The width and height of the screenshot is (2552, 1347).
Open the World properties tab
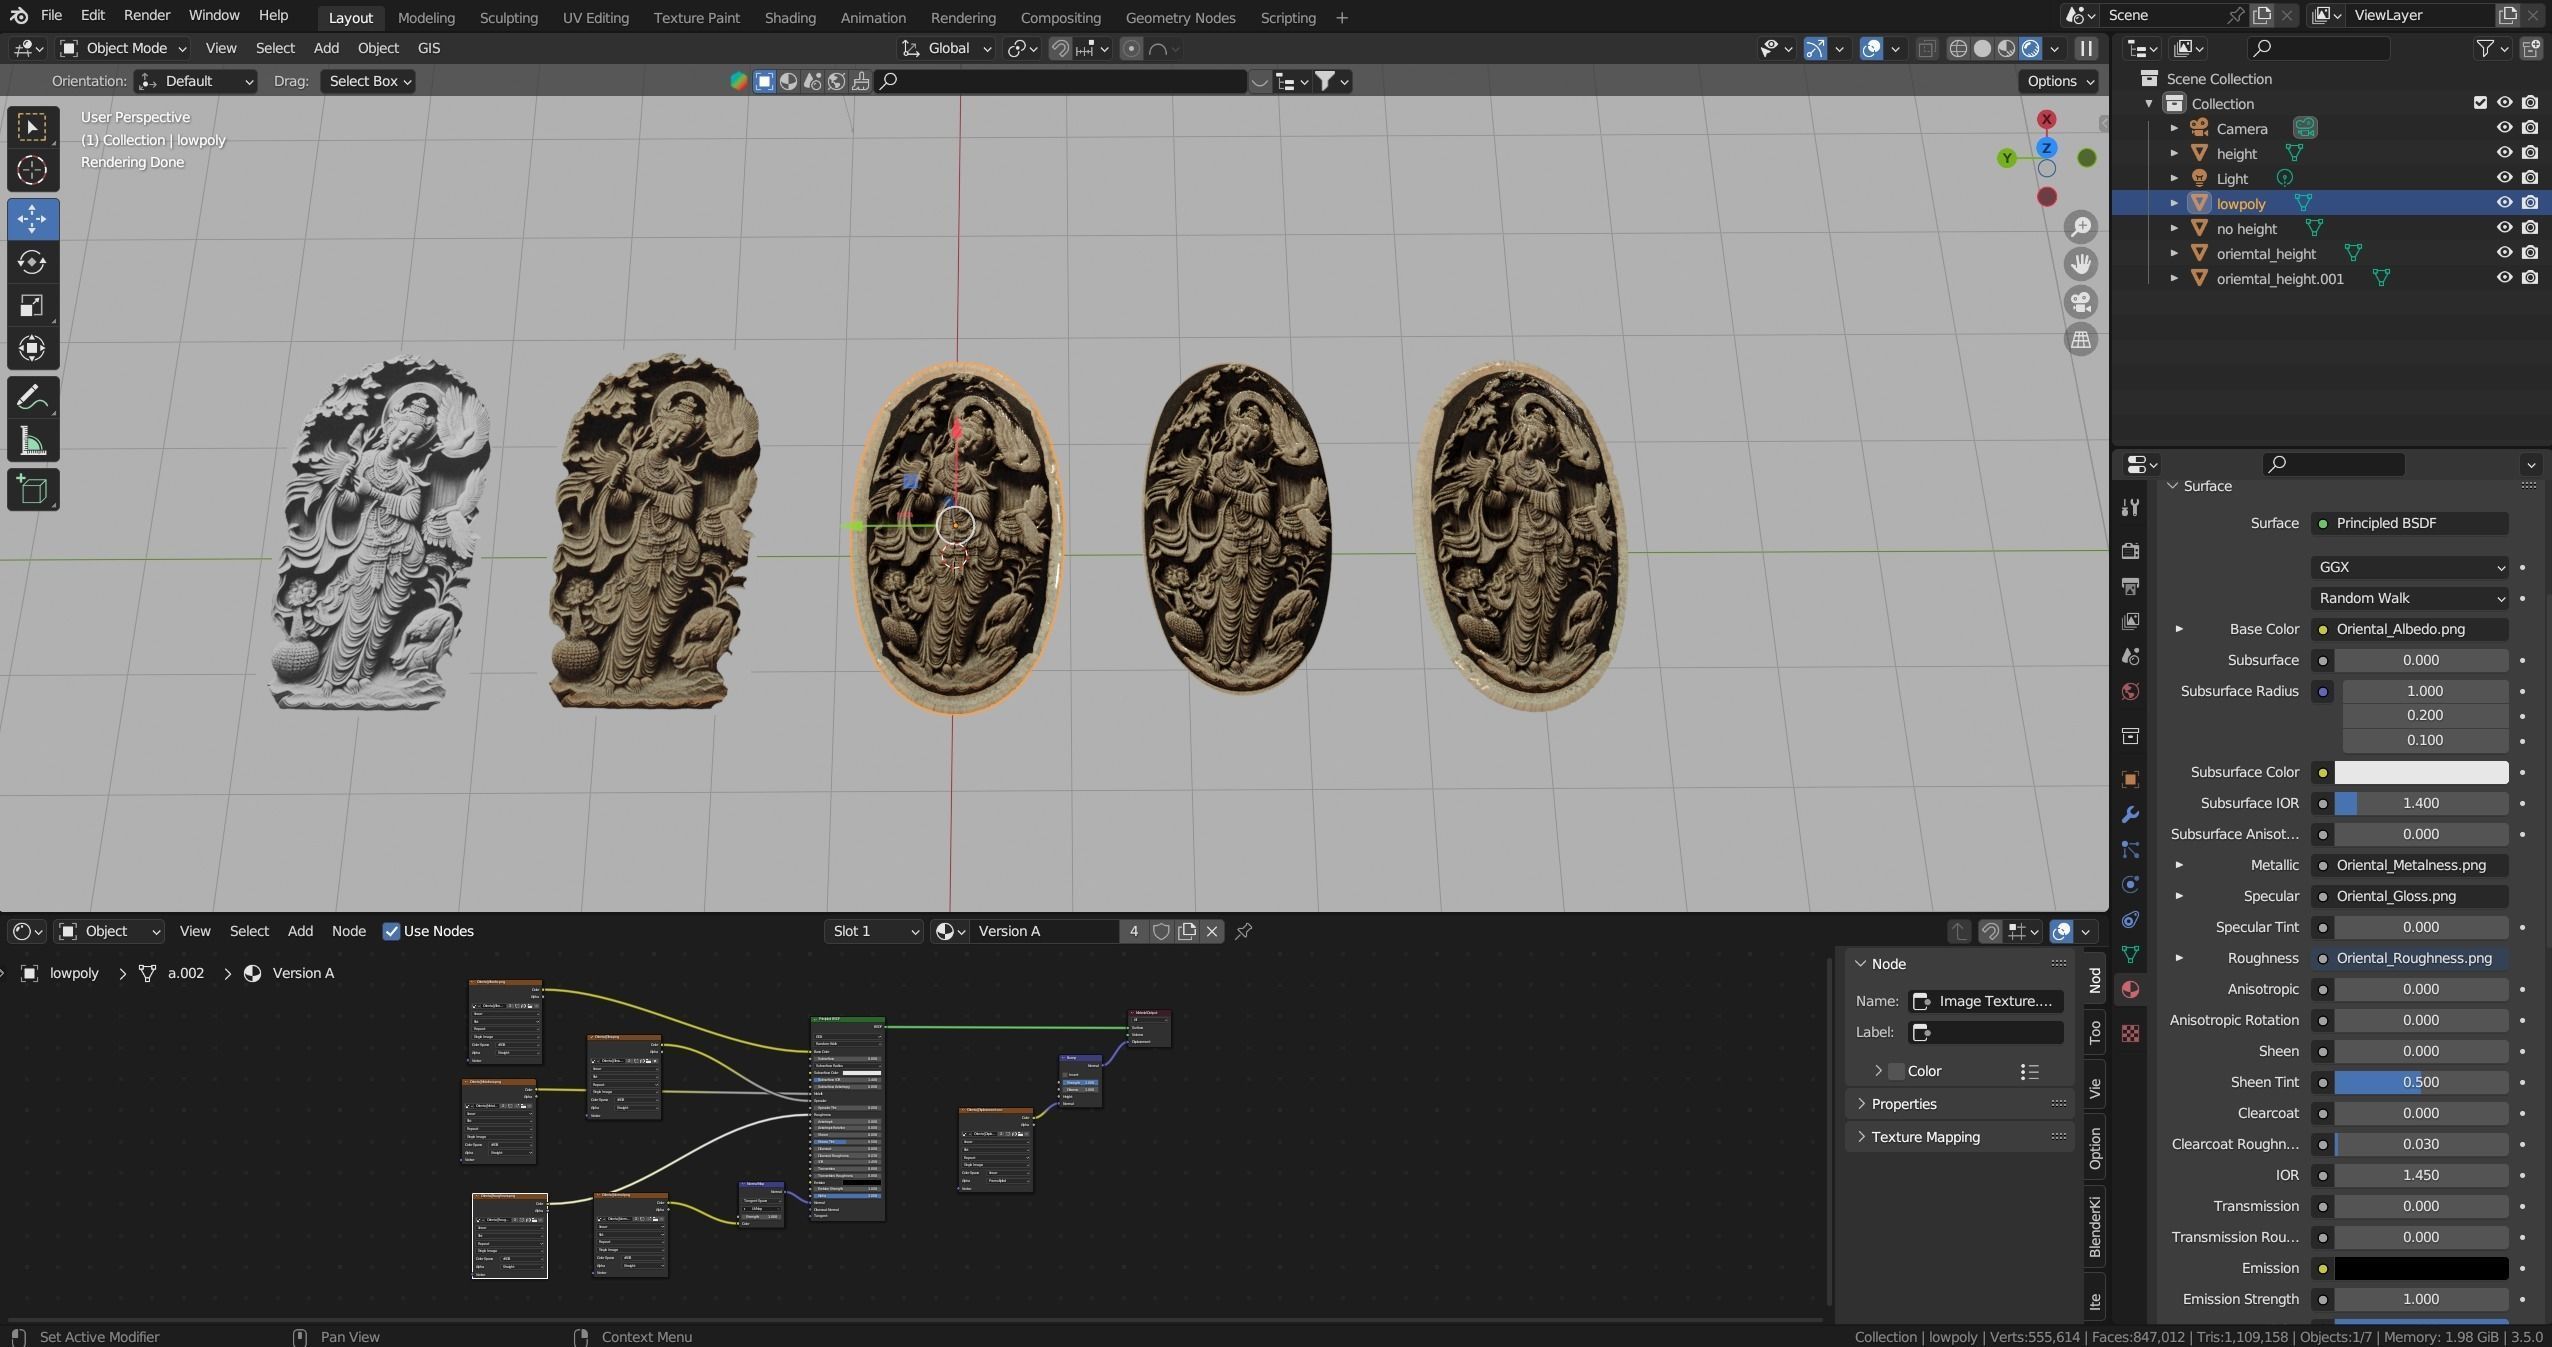point(2130,692)
